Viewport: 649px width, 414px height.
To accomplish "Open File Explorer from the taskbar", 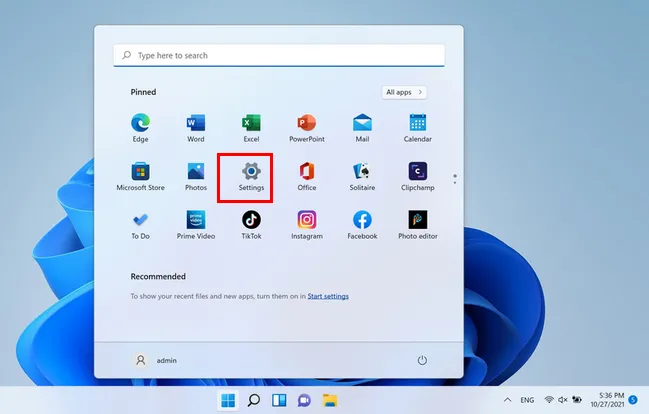I will click(x=330, y=400).
